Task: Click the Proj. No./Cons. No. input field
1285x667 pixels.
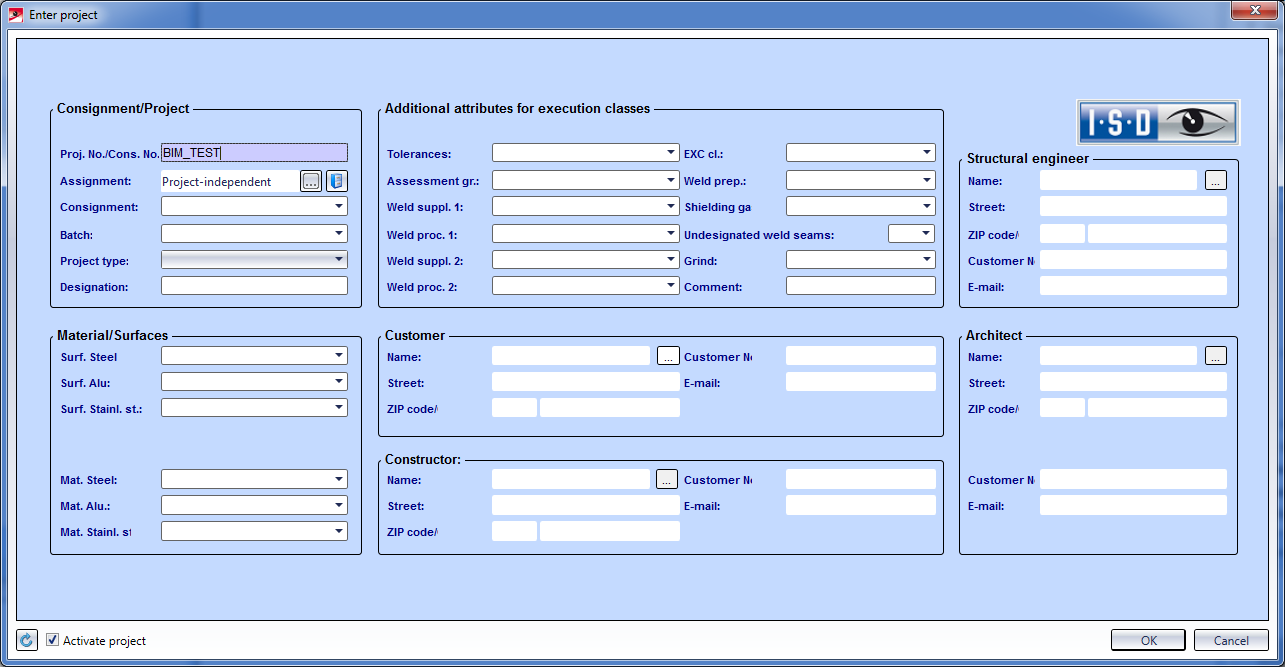Action: 254,153
